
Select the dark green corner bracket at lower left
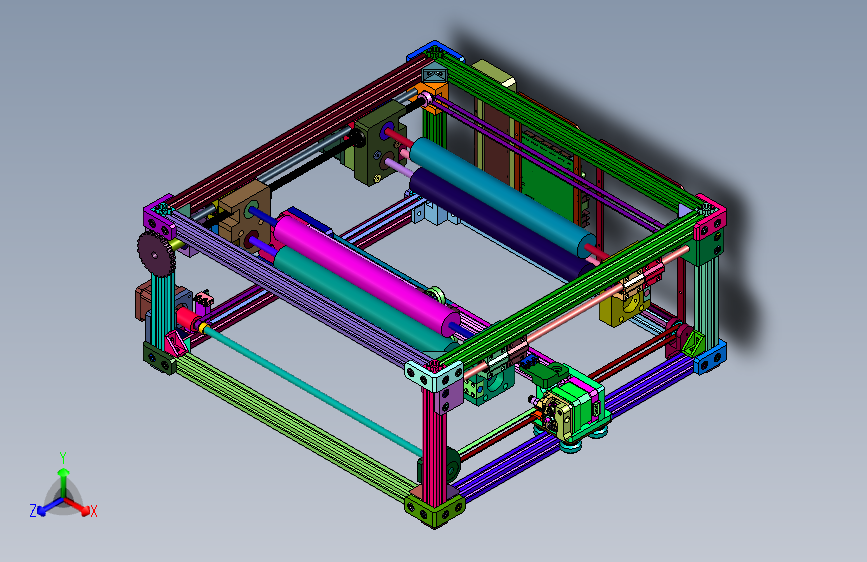click(x=159, y=358)
